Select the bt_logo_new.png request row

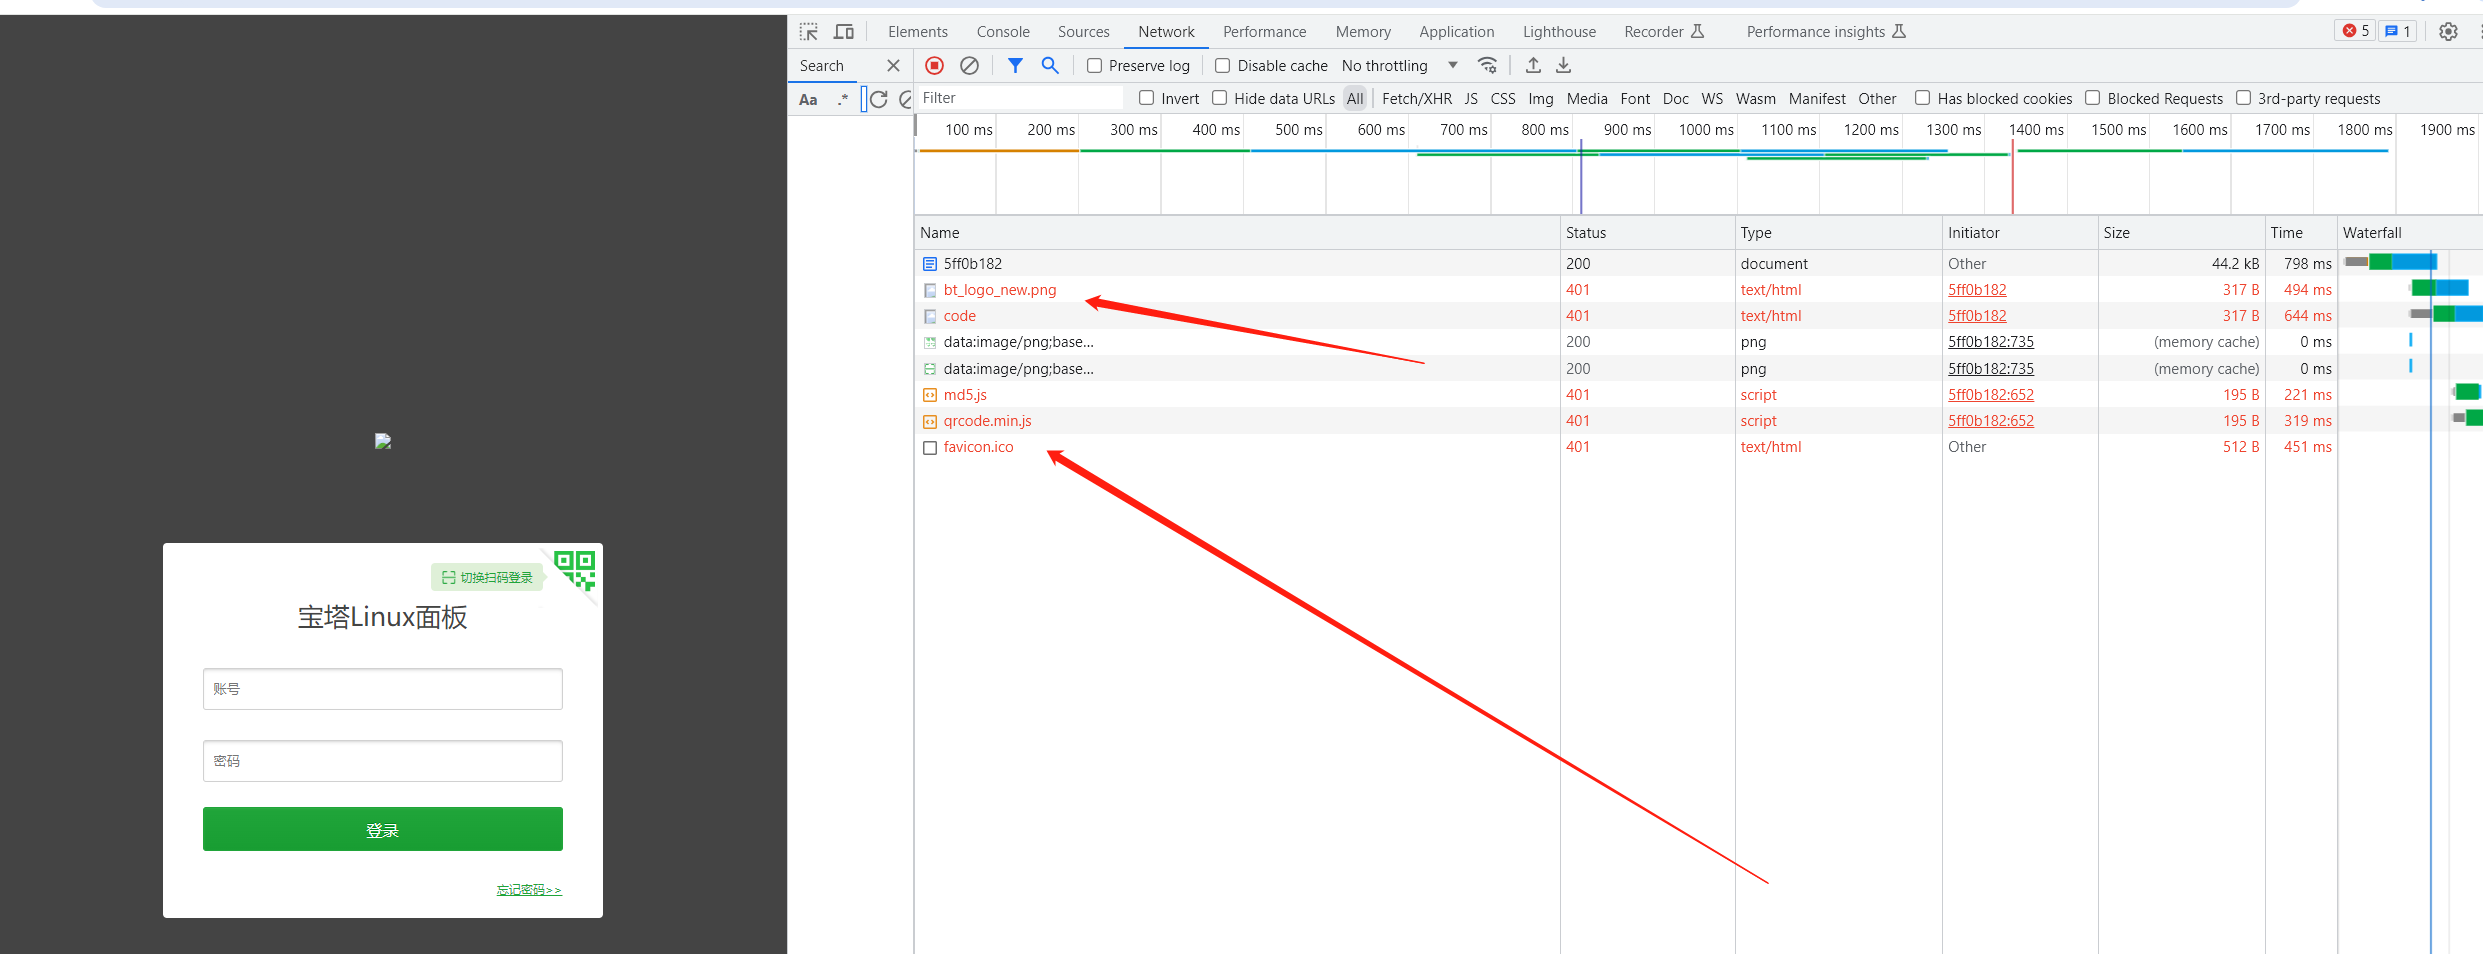(x=1696, y=290)
